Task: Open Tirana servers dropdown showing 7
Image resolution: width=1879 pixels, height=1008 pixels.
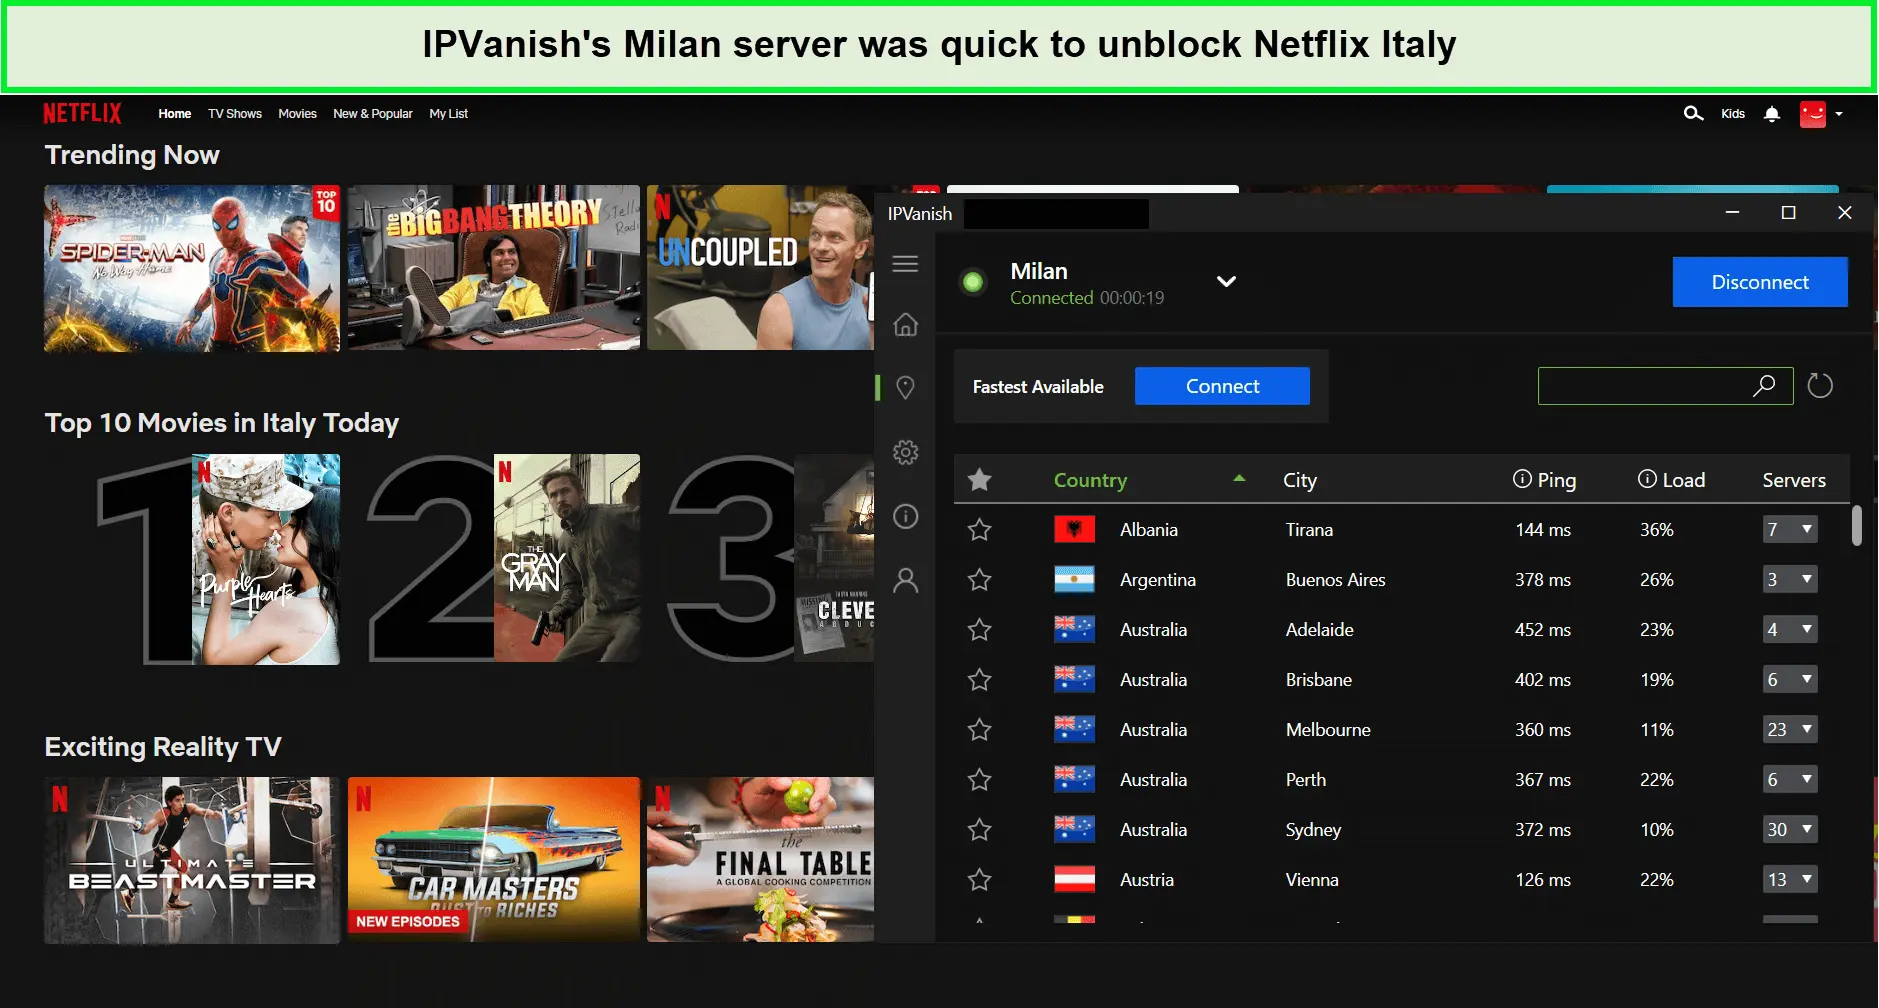Action: (x=1790, y=529)
